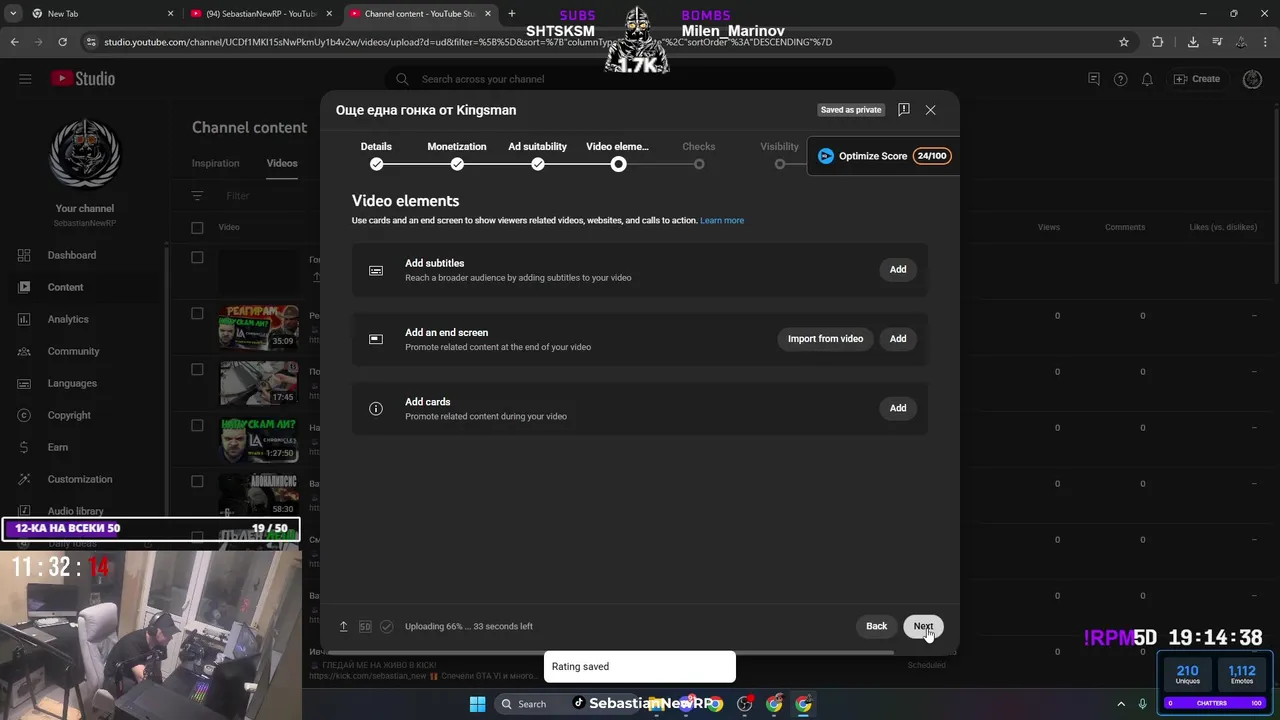The width and height of the screenshot is (1280, 720).
Task: Open the Learn more link
Action: 722,220
